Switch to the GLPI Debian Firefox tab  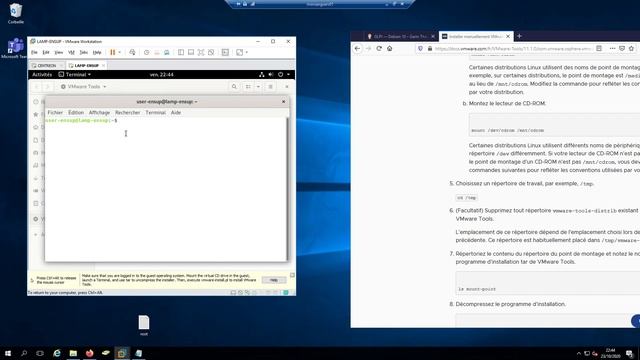pyautogui.click(x=400, y=36)
